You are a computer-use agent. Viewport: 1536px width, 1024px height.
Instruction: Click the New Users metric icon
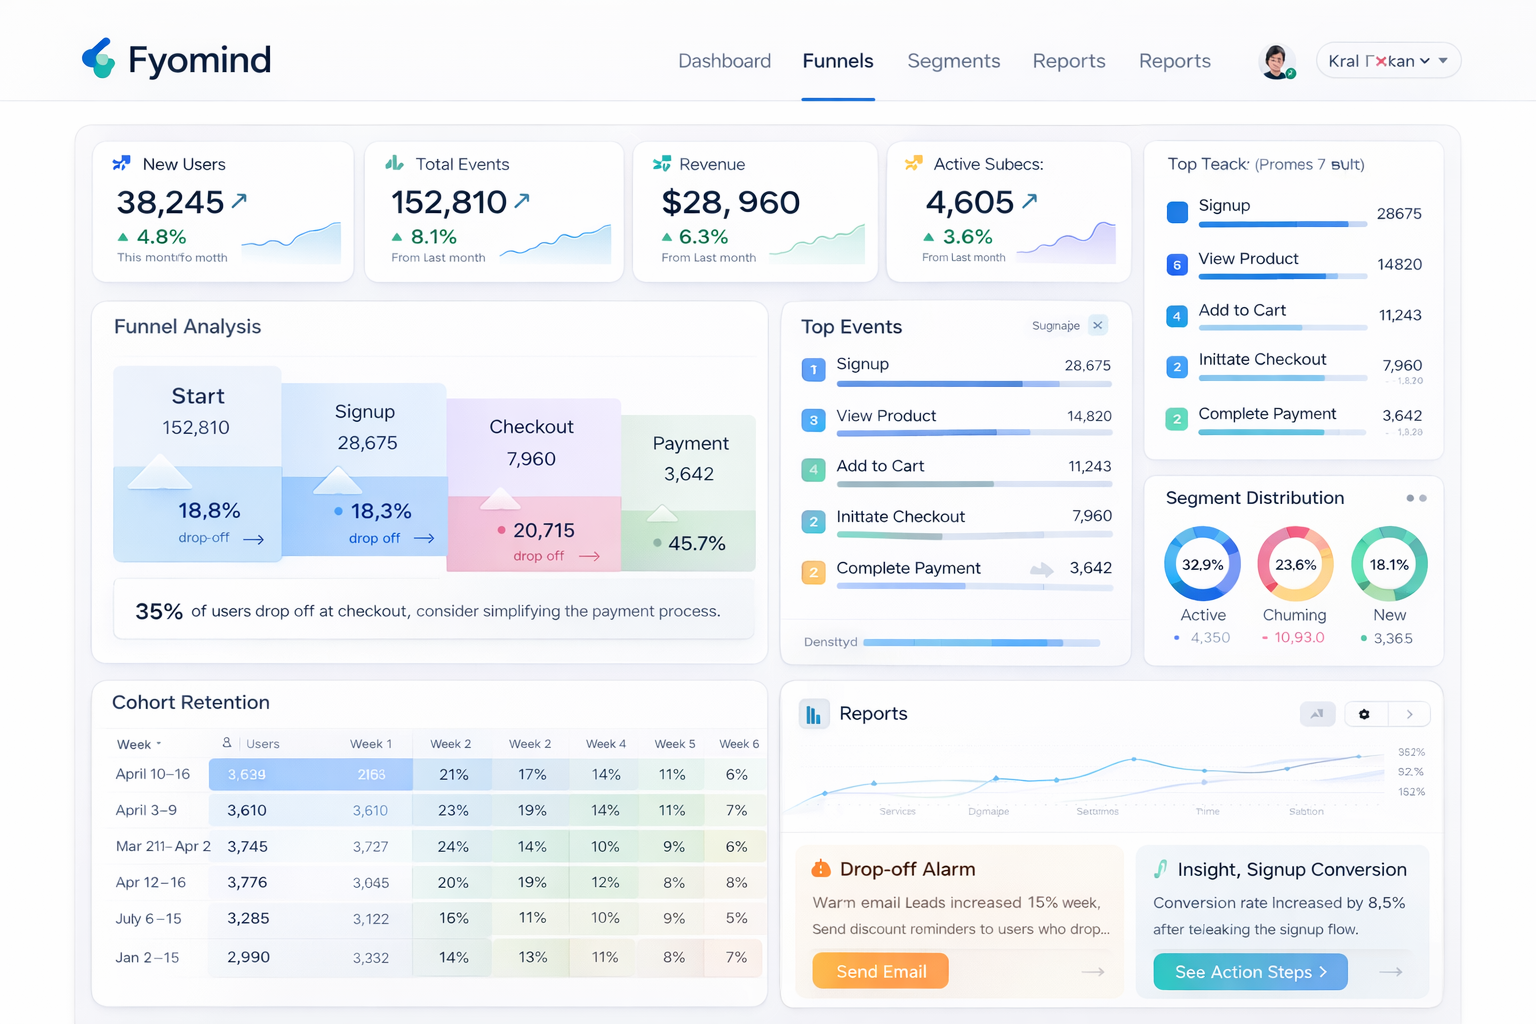click(x=122, y=162)
